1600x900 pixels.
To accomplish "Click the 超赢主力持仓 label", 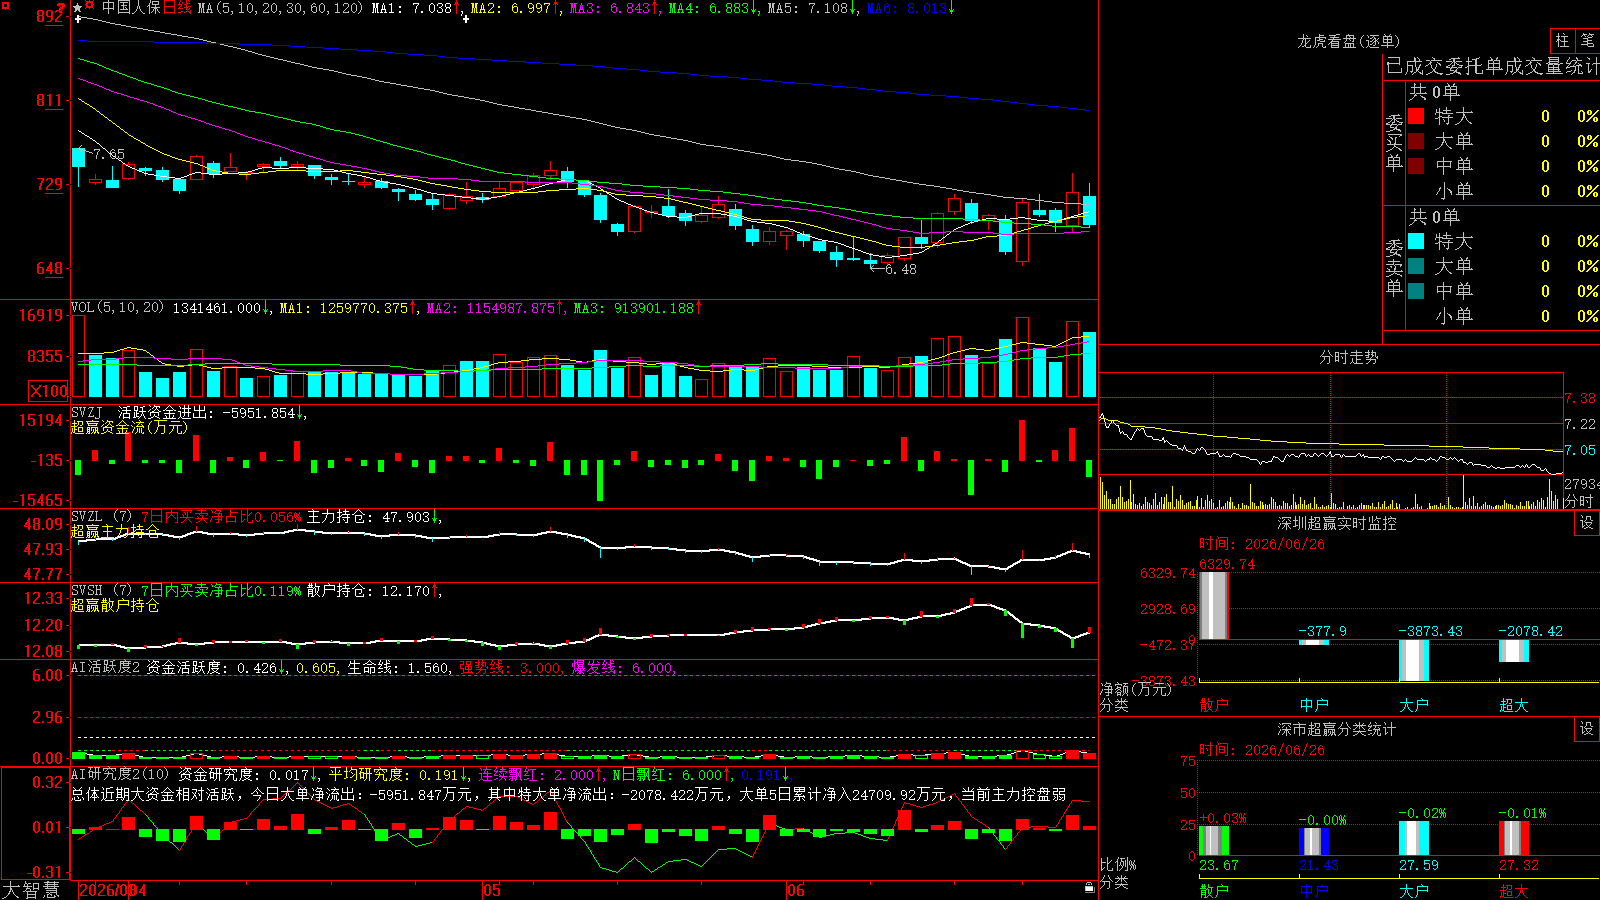I will [115, 531].
